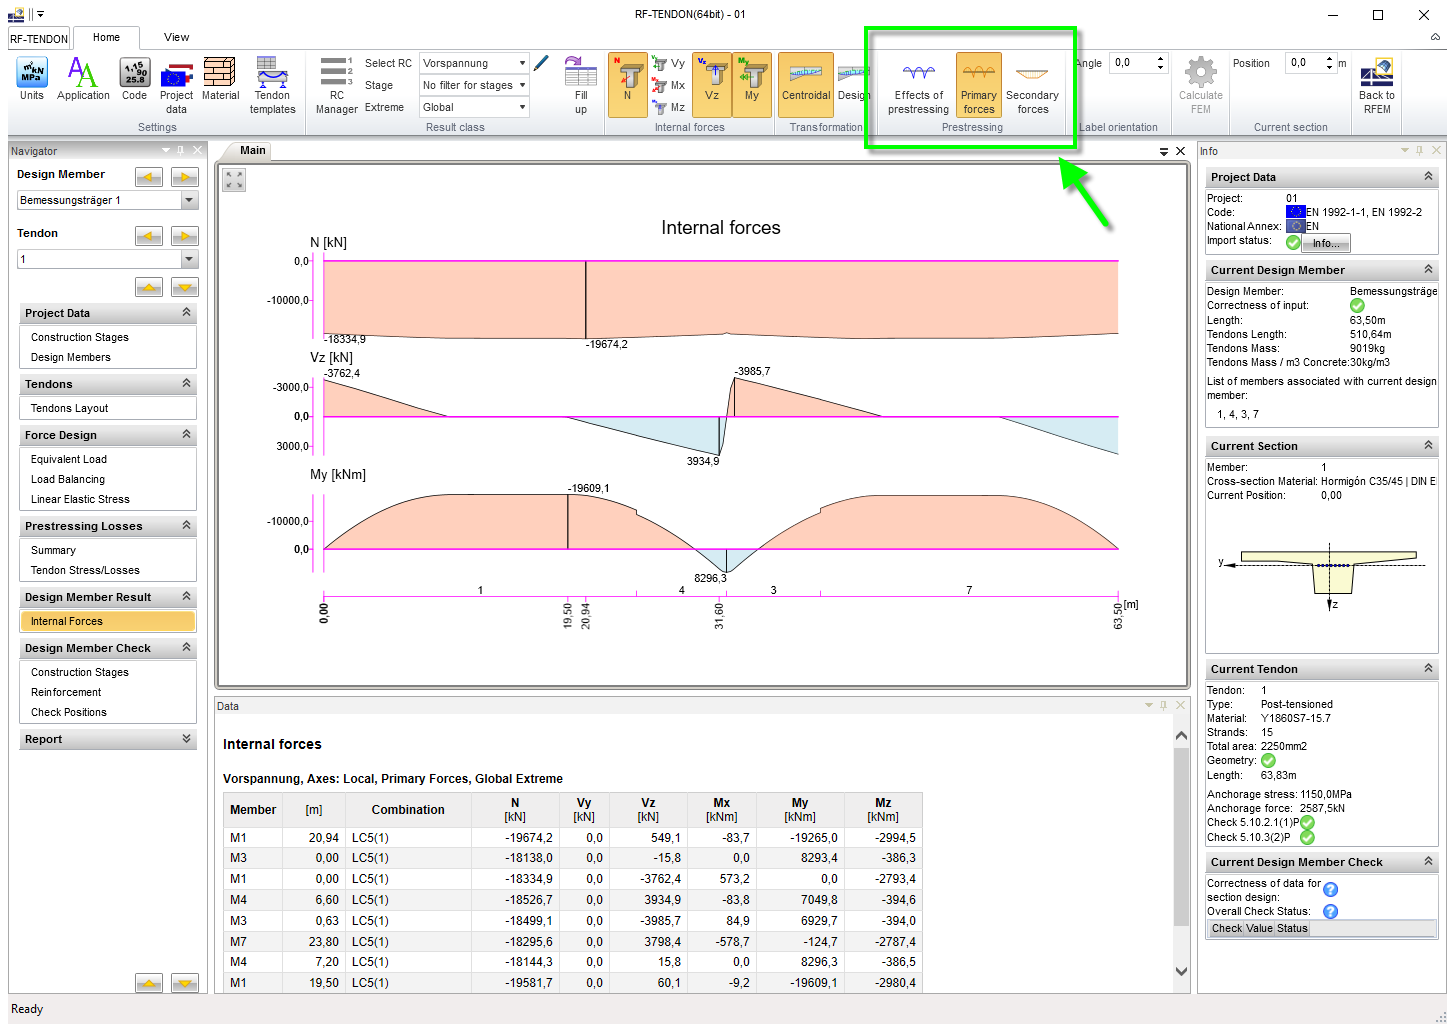Go to next Tendon arrow
Image resolution: width=1455 pixels, height=1032 pixels.
coord(185,236)
